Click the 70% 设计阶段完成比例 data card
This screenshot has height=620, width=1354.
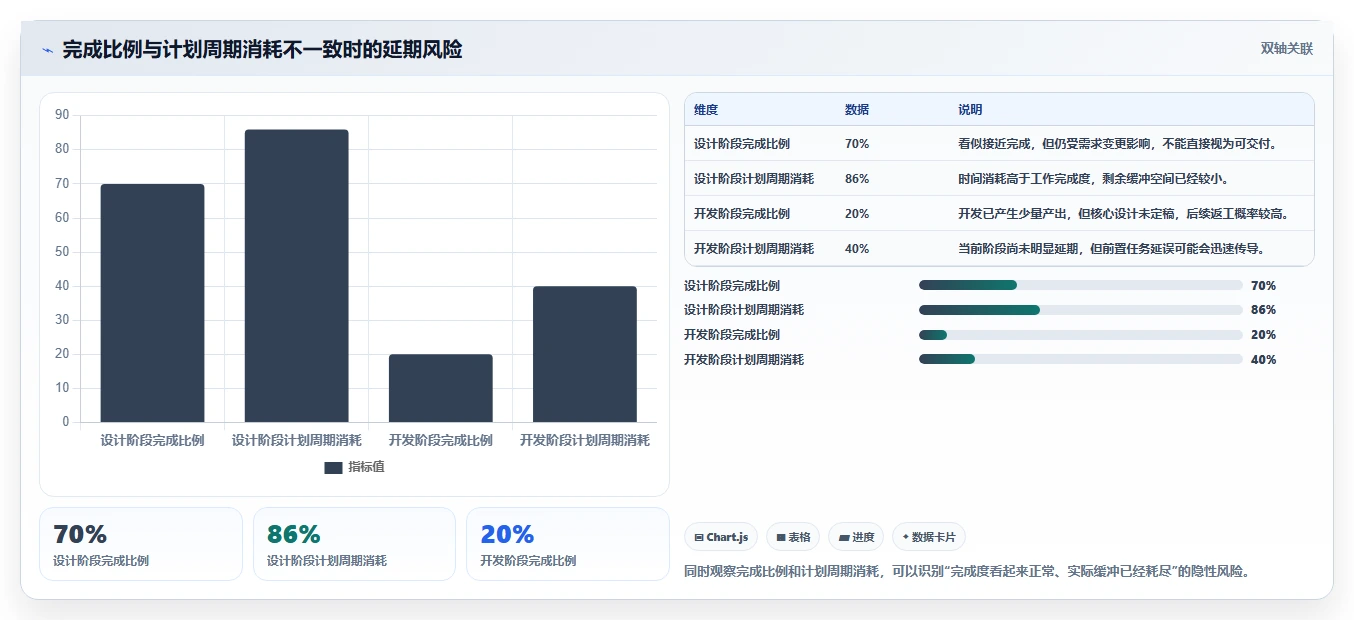pos(141,544)
